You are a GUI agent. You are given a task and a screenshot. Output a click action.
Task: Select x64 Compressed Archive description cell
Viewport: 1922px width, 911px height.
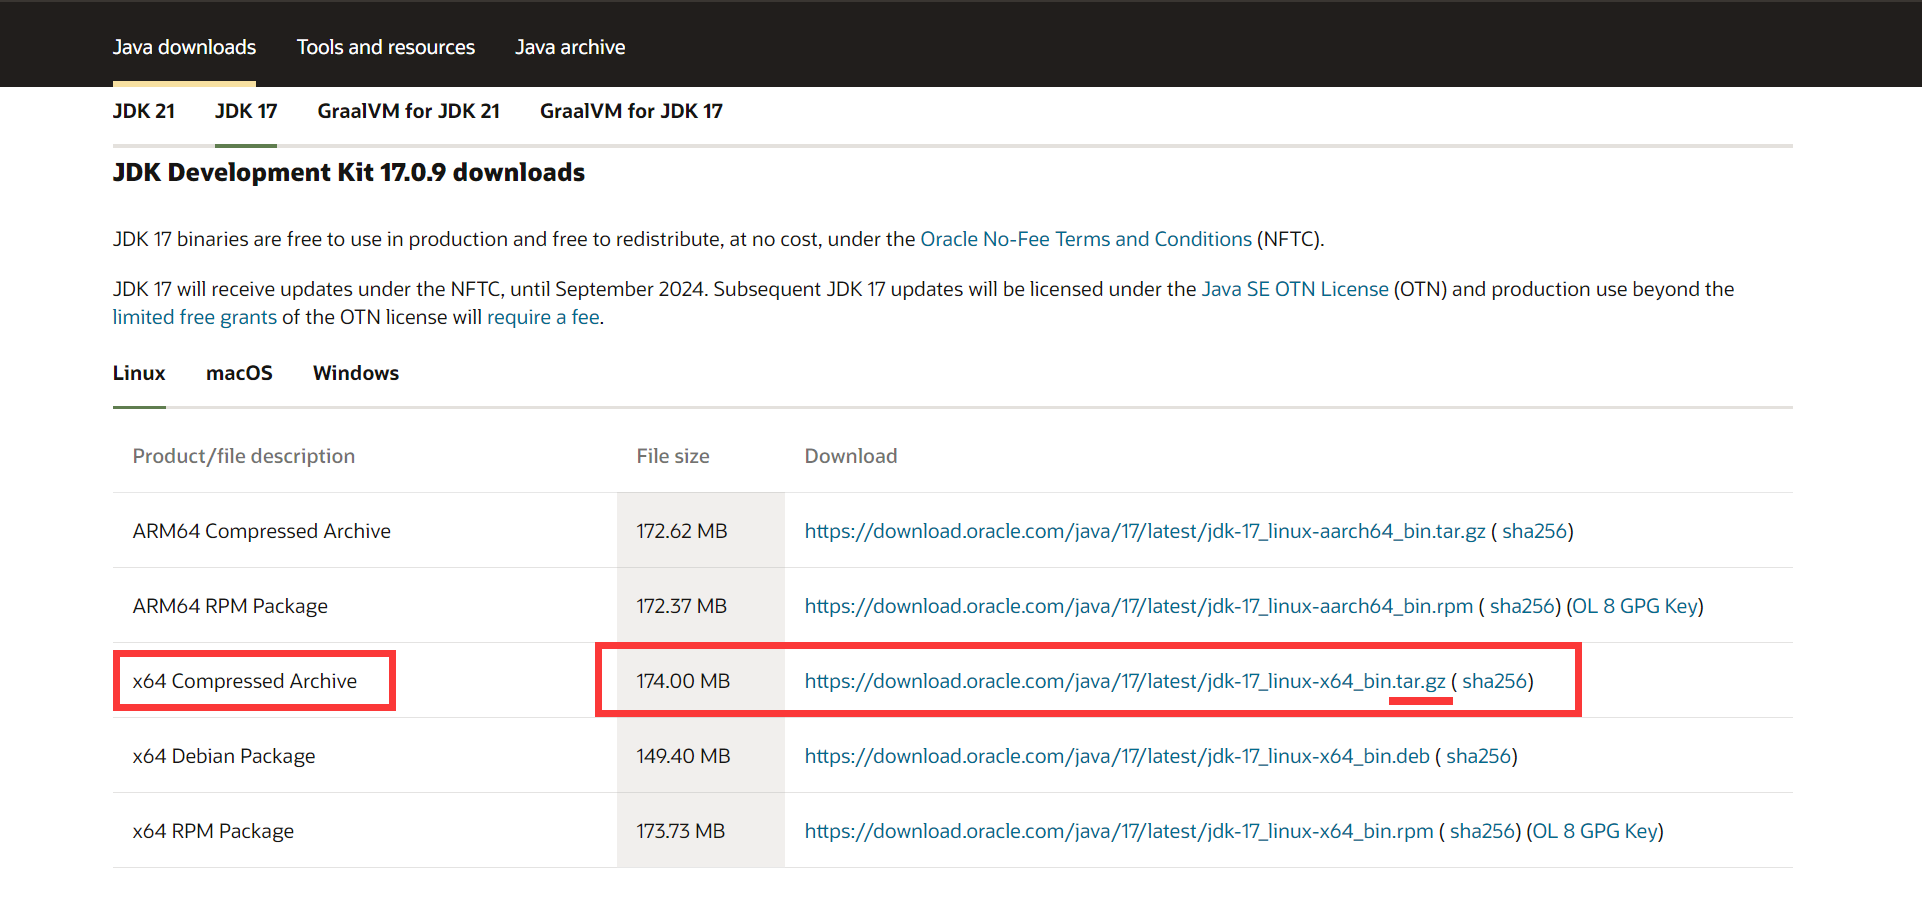tap(365, 681)
